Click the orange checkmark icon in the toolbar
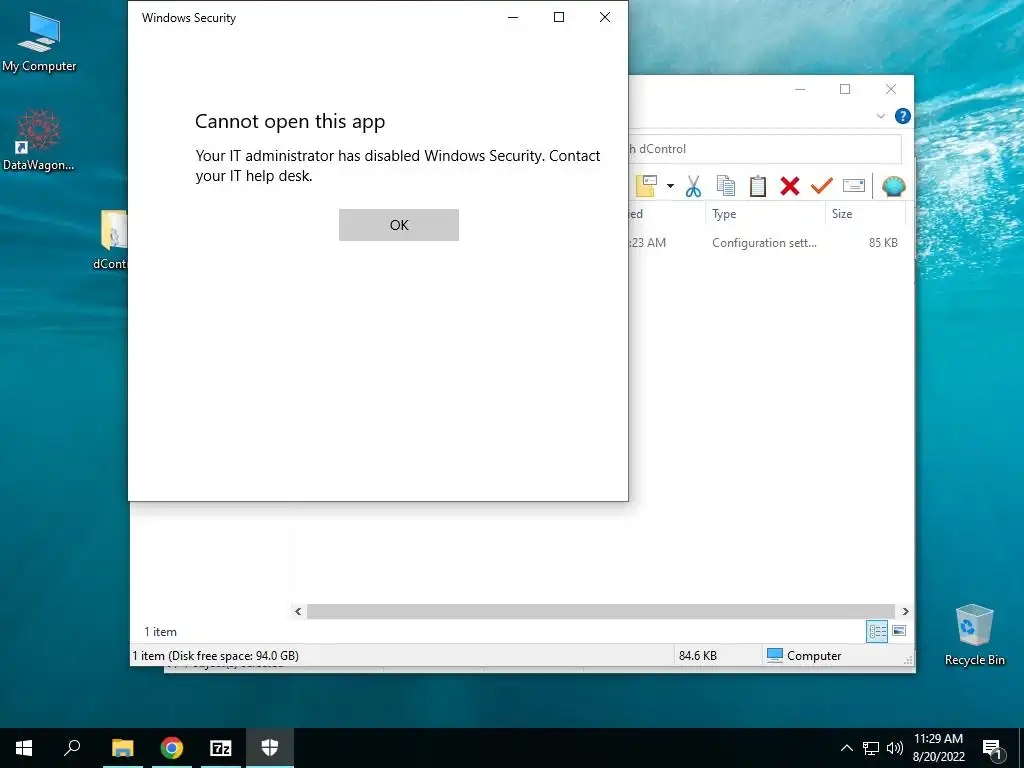 tap(822, 186)
